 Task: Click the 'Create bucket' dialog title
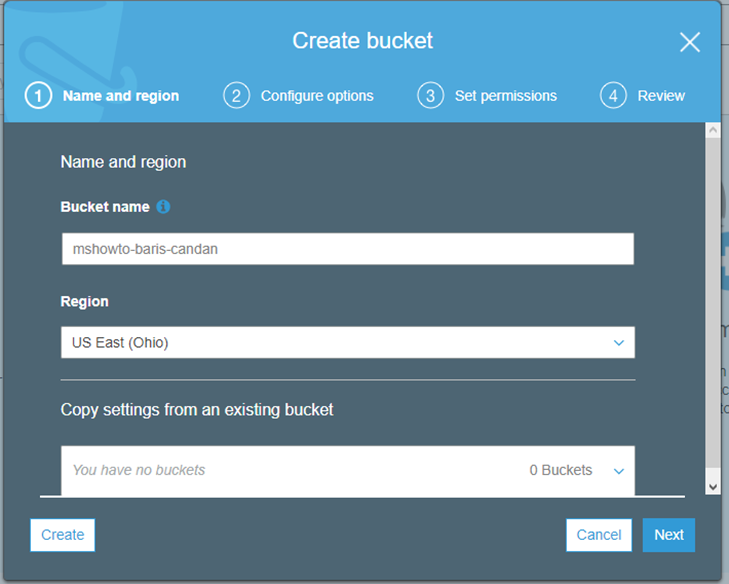pyautogui.click(x=363, y=41)
